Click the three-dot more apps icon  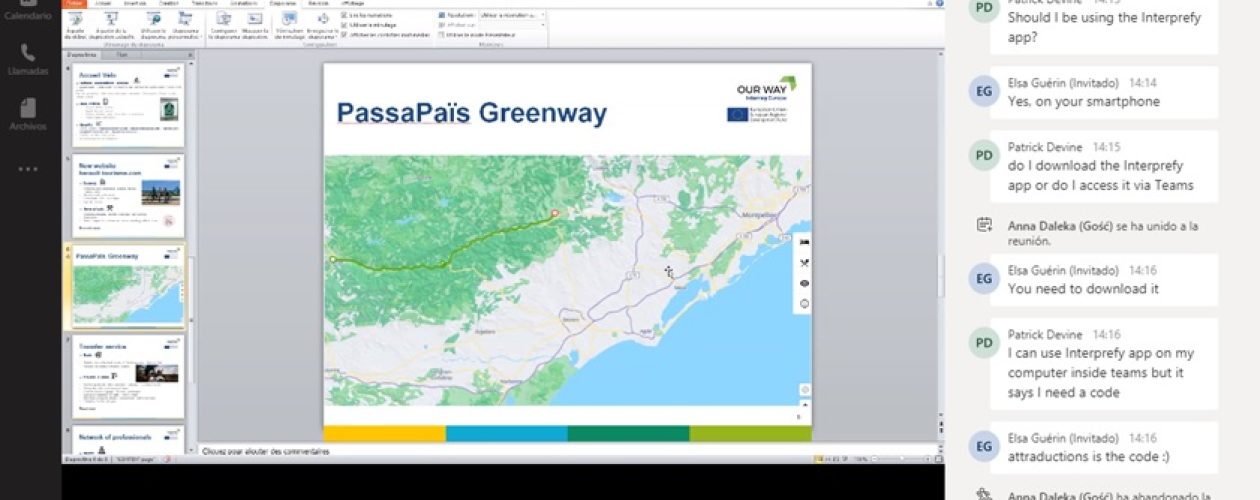click(x=28, y=168)
